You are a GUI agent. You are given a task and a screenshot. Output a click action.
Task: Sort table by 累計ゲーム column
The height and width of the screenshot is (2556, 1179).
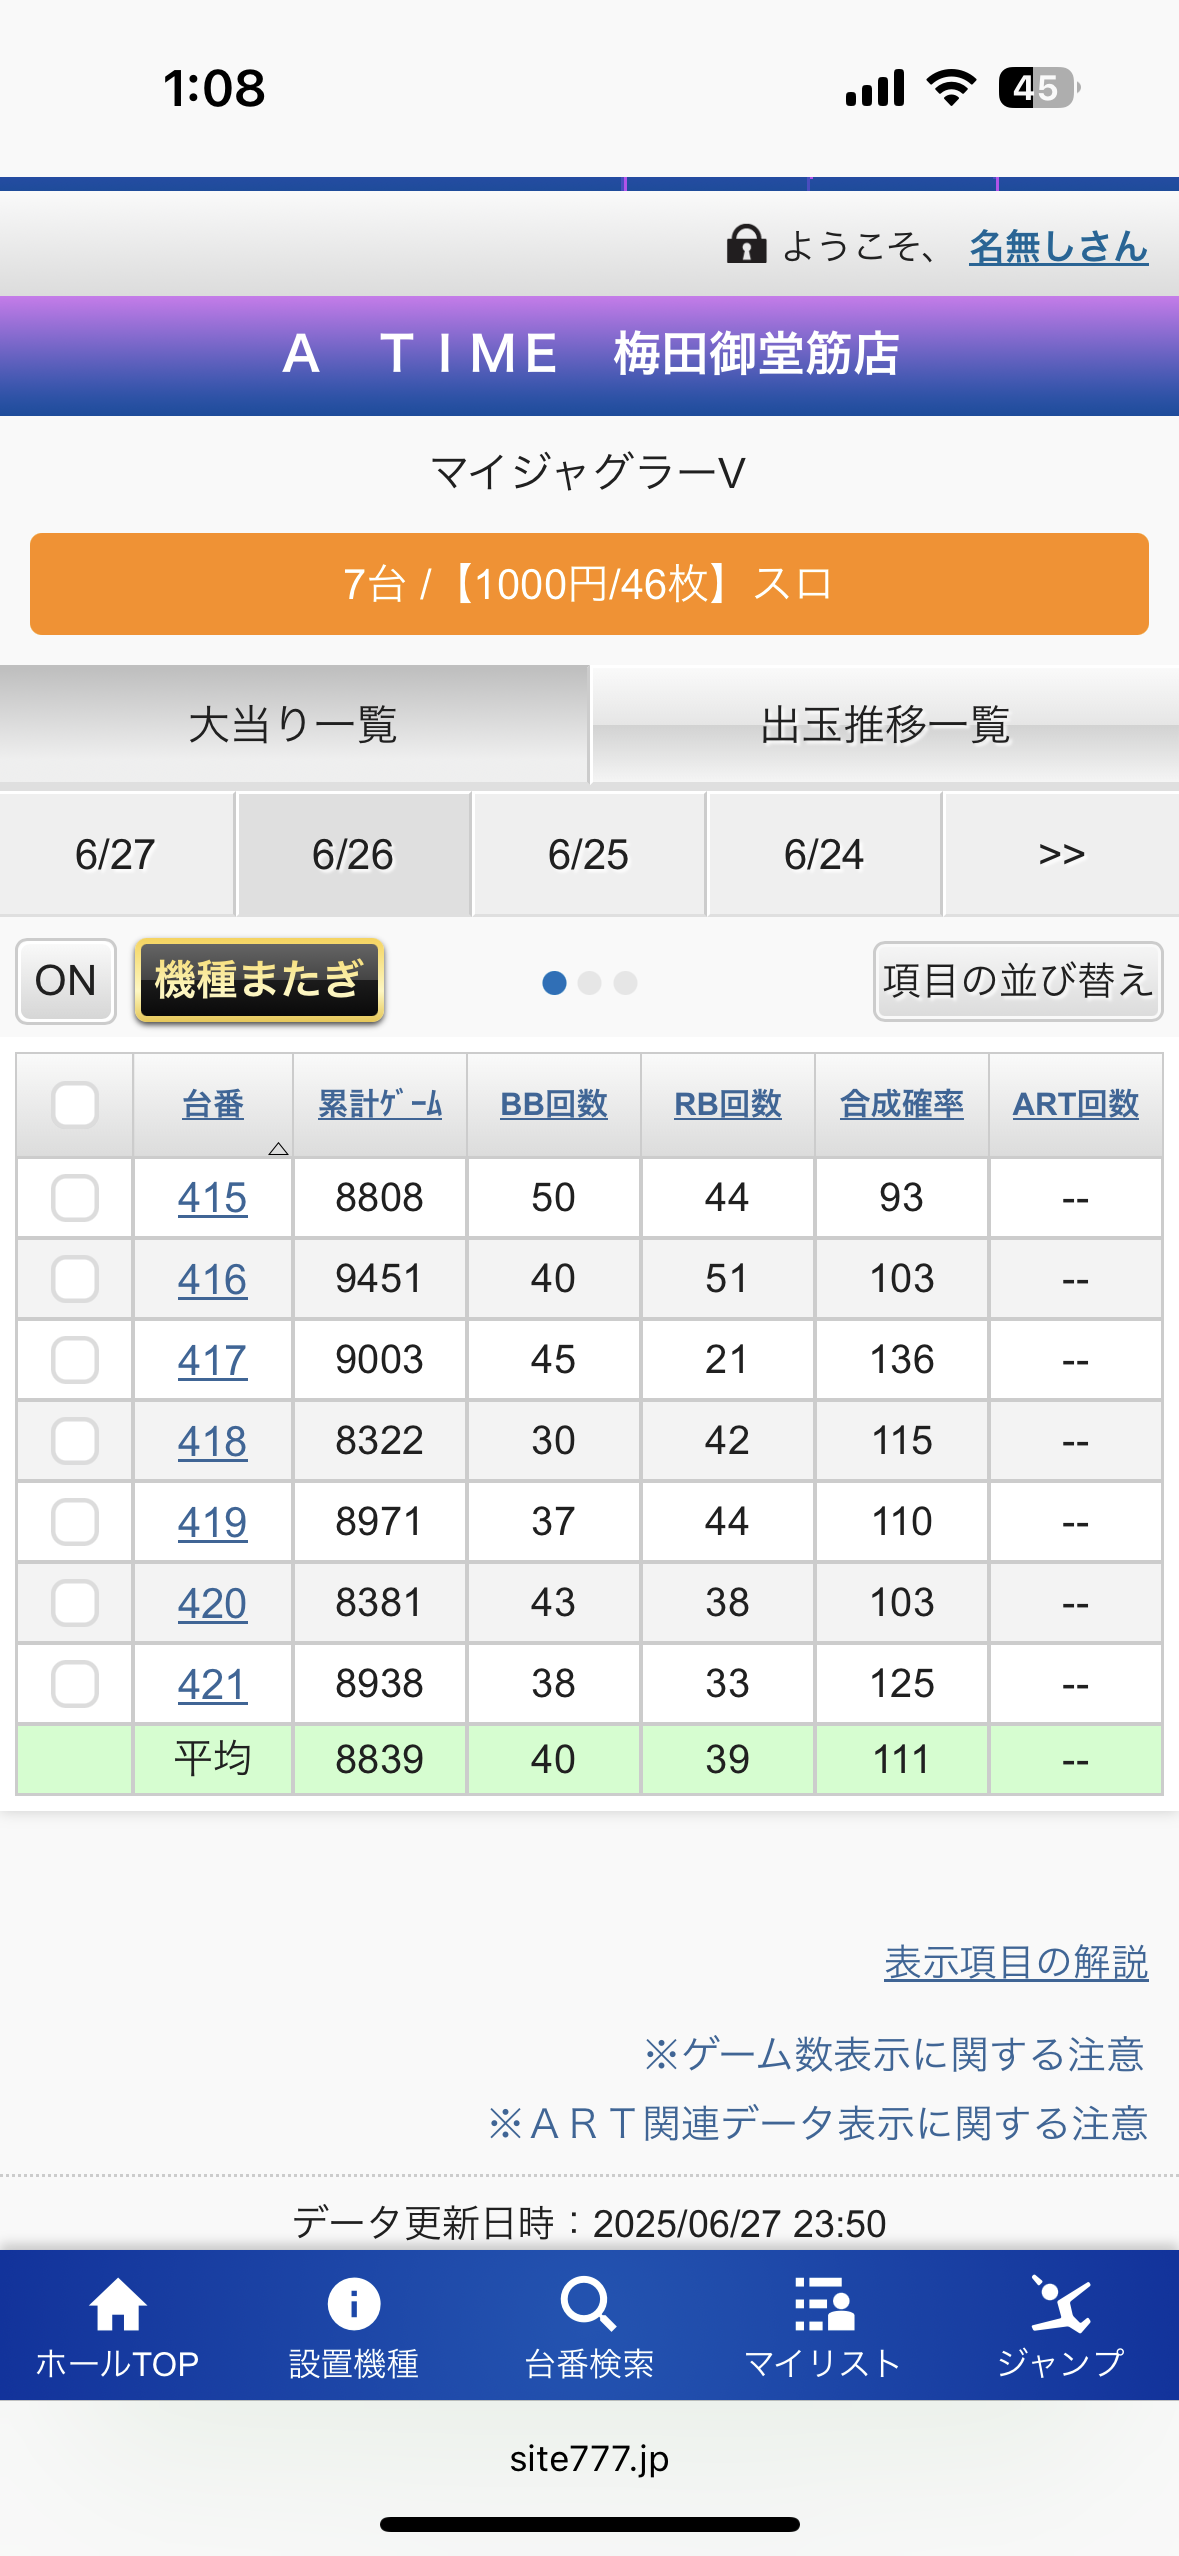point(380,1104)
